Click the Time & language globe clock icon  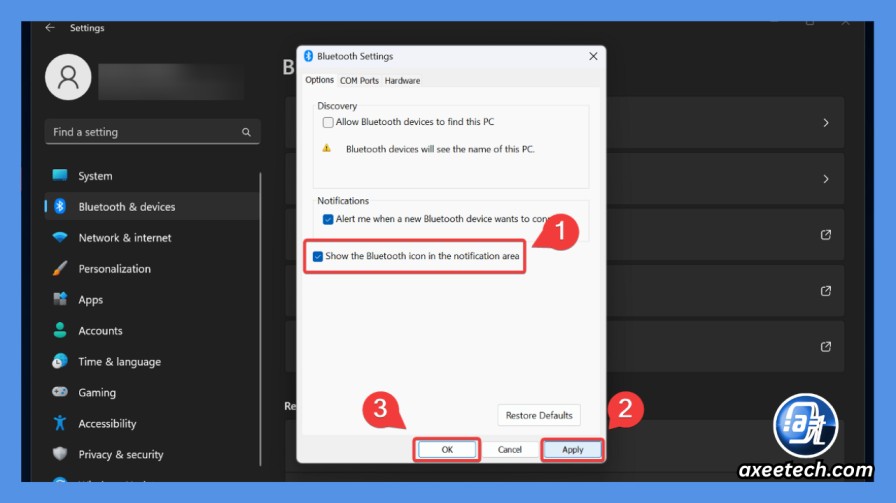click(x=60, y=361)
